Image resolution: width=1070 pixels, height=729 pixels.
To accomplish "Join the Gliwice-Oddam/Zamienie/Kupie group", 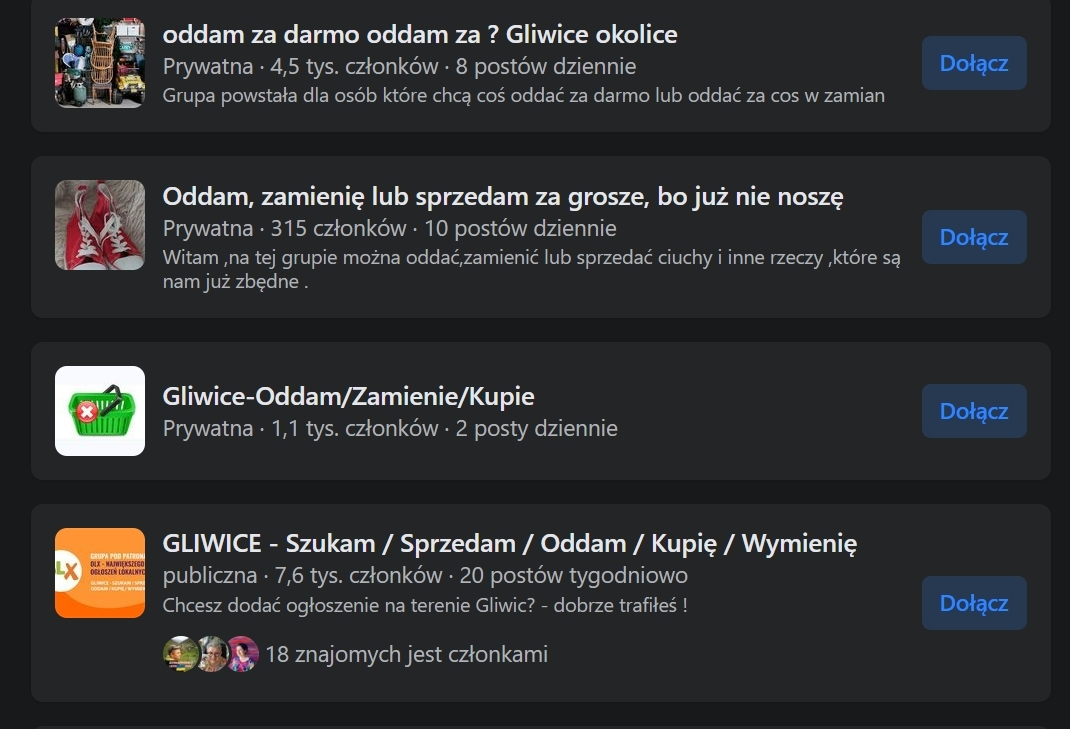I will 974,411.
